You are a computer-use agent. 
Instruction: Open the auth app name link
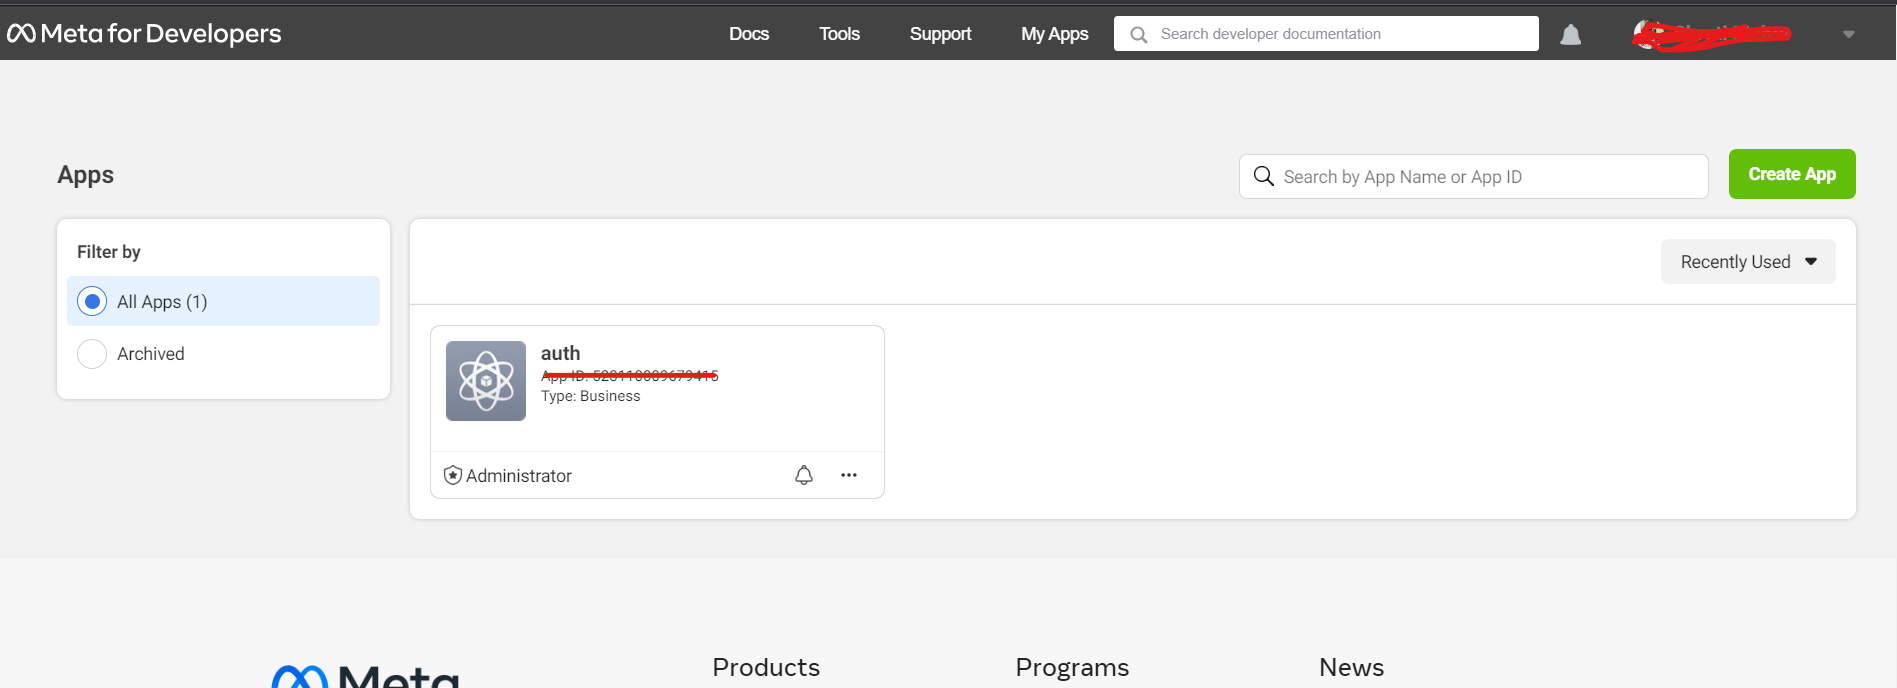point(560,353)
